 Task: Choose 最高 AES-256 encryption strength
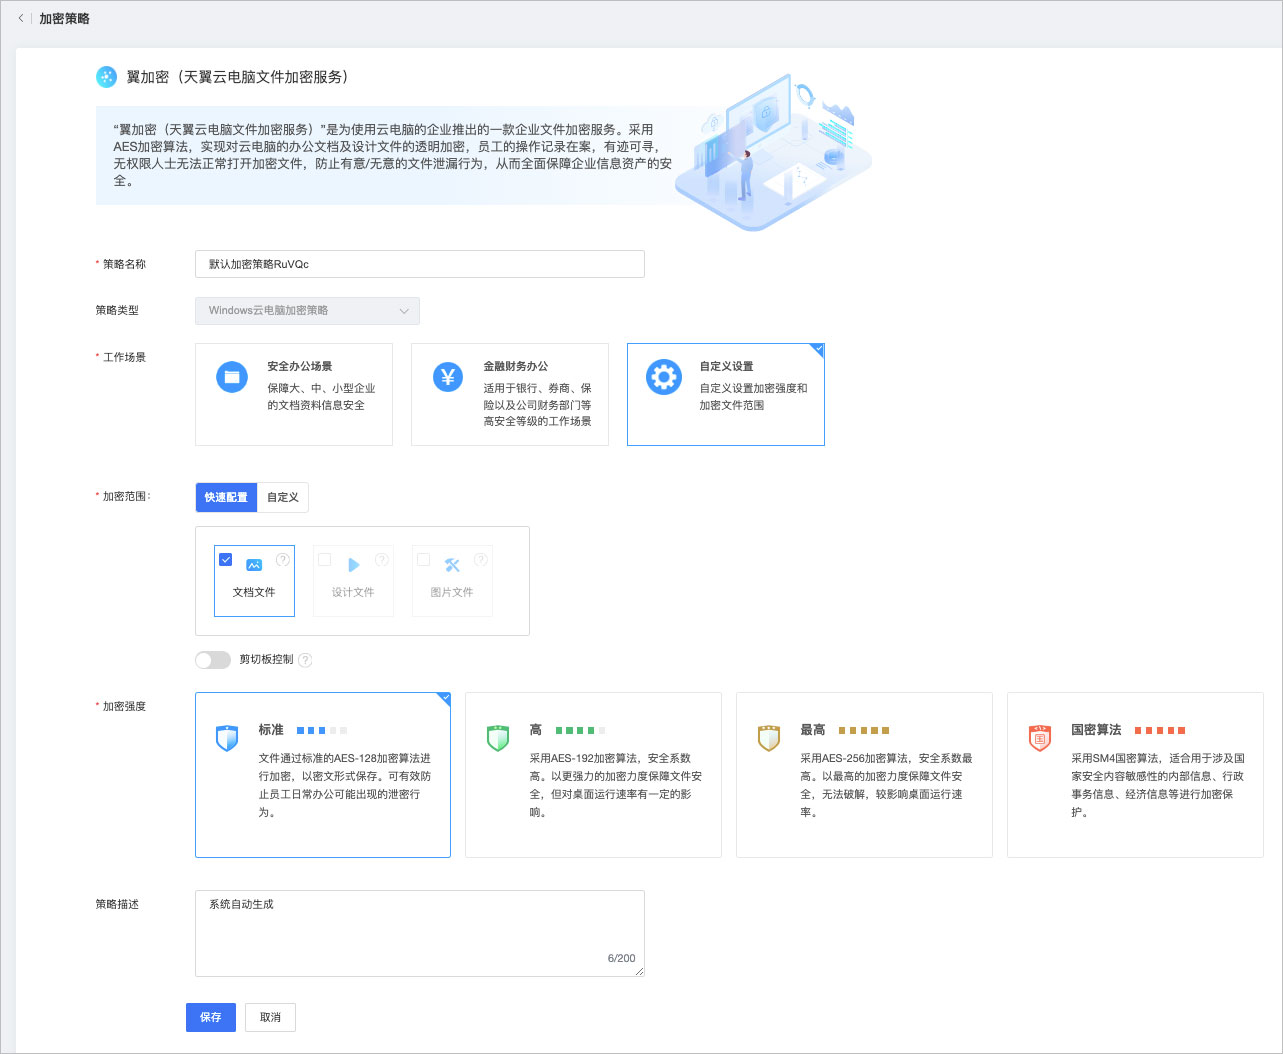click(x=865, y=775)
